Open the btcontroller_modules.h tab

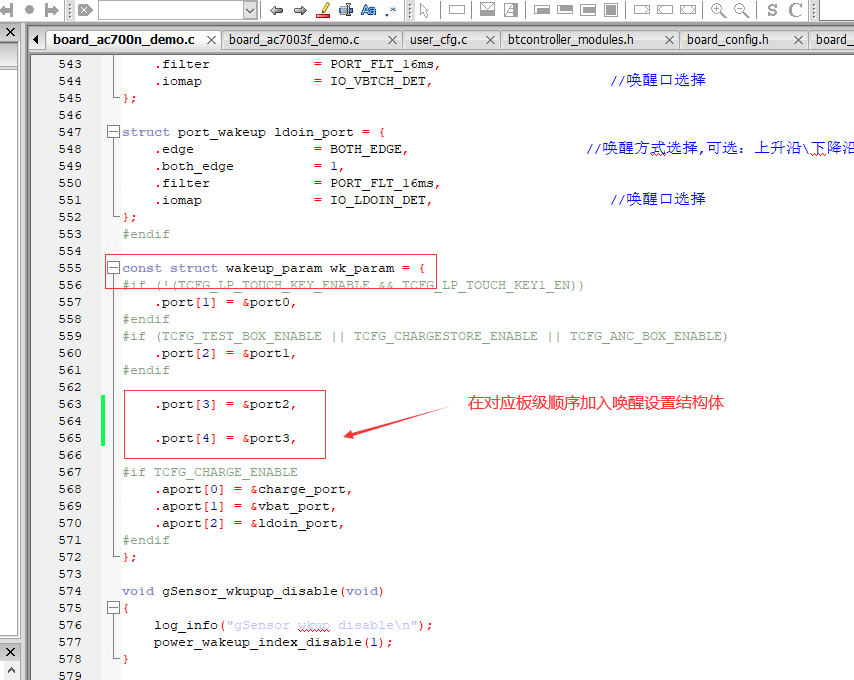[570, 40]
